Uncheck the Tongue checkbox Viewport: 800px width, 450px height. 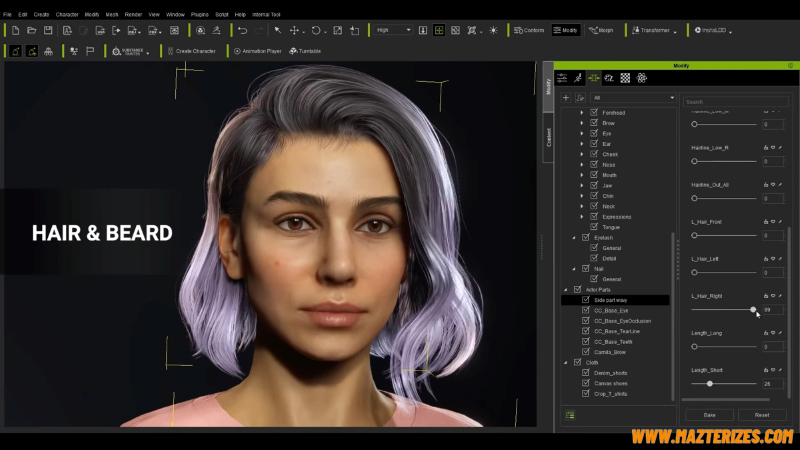(594, 227)
